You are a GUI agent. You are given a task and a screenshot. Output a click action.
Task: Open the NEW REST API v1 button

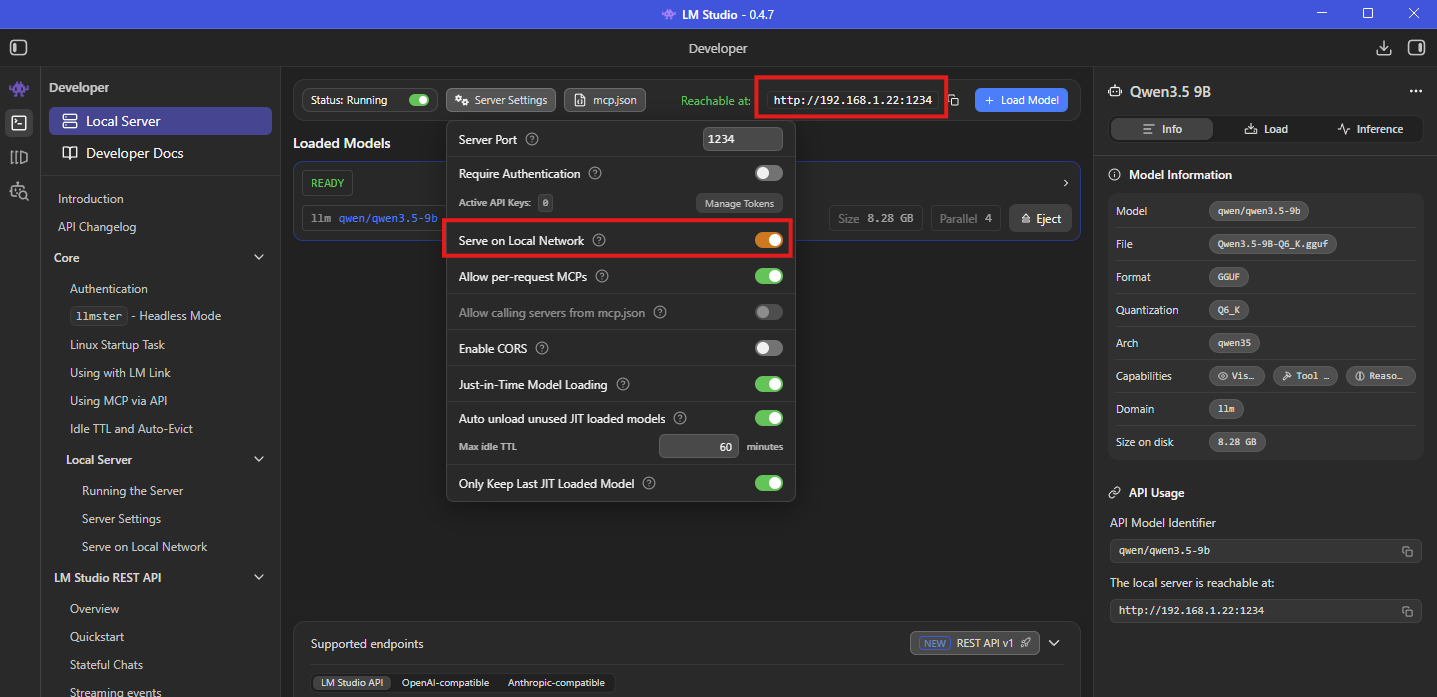pos(975,643)
